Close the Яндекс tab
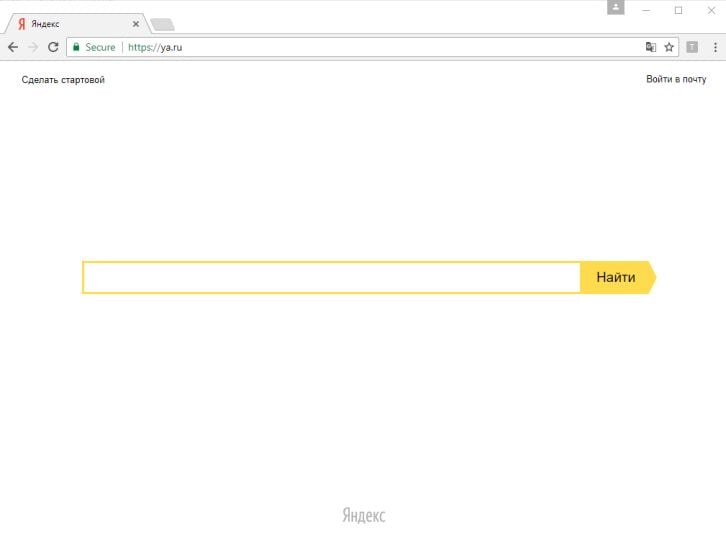The width and height of the screenshot is (726, 534). pyautogui.click(x=136, y=24)
